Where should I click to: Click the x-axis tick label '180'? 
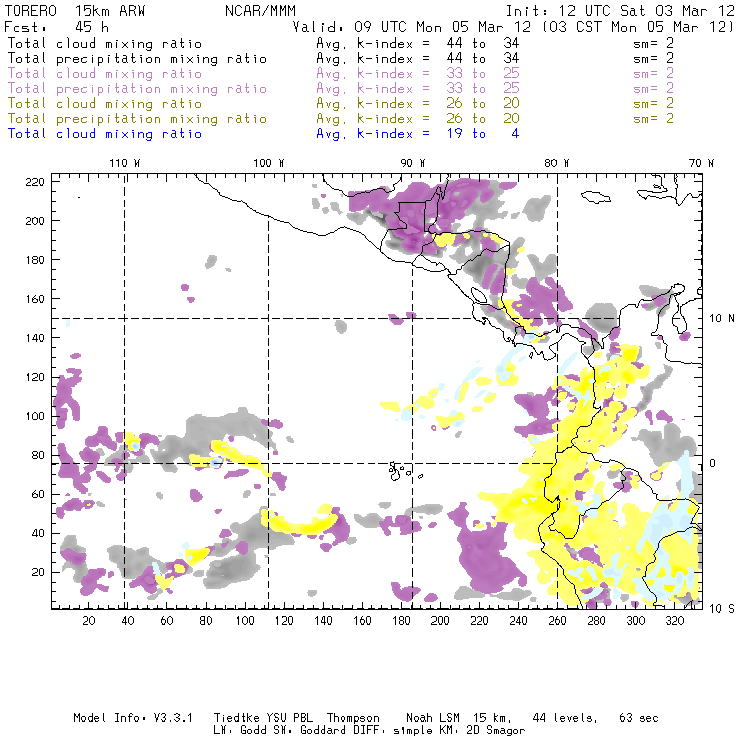tap(401, 621)
